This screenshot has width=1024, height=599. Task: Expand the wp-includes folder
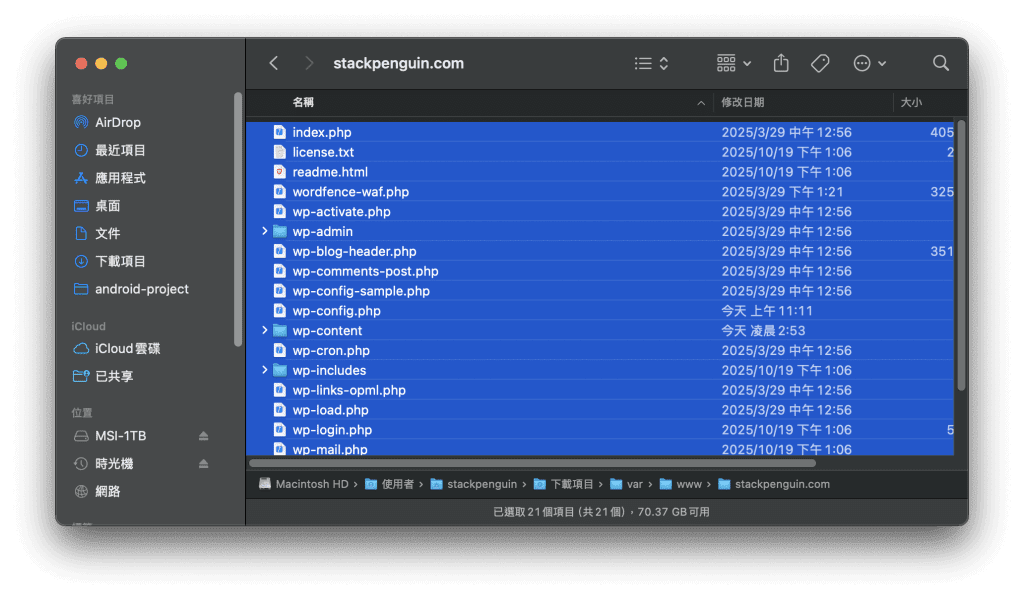coord(265,370)
